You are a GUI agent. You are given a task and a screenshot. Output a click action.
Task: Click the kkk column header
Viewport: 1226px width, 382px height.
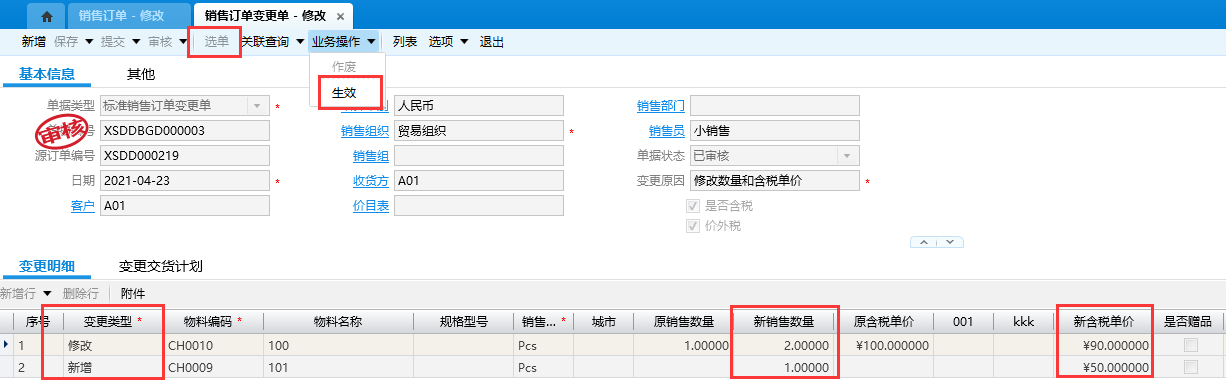[1023, 322]
